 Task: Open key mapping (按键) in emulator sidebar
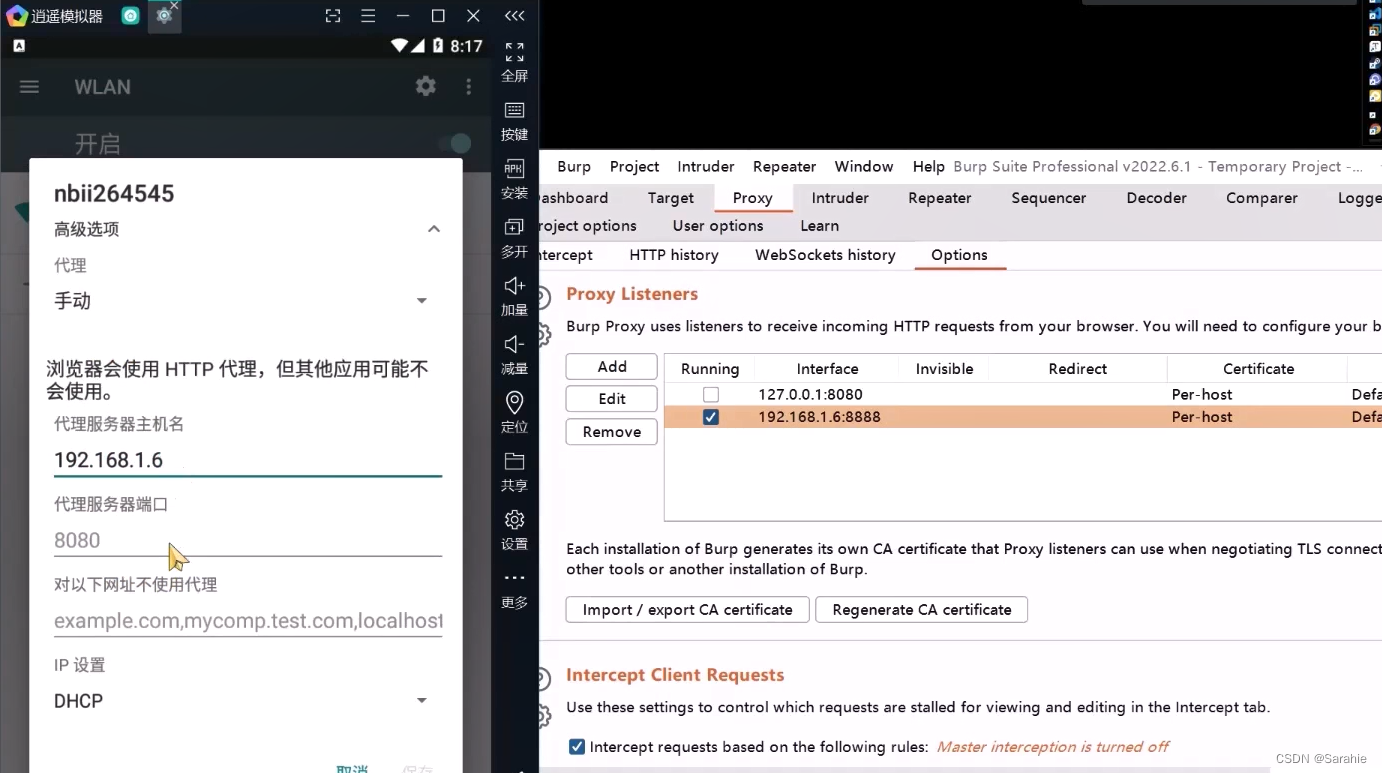tap(514, 121)
